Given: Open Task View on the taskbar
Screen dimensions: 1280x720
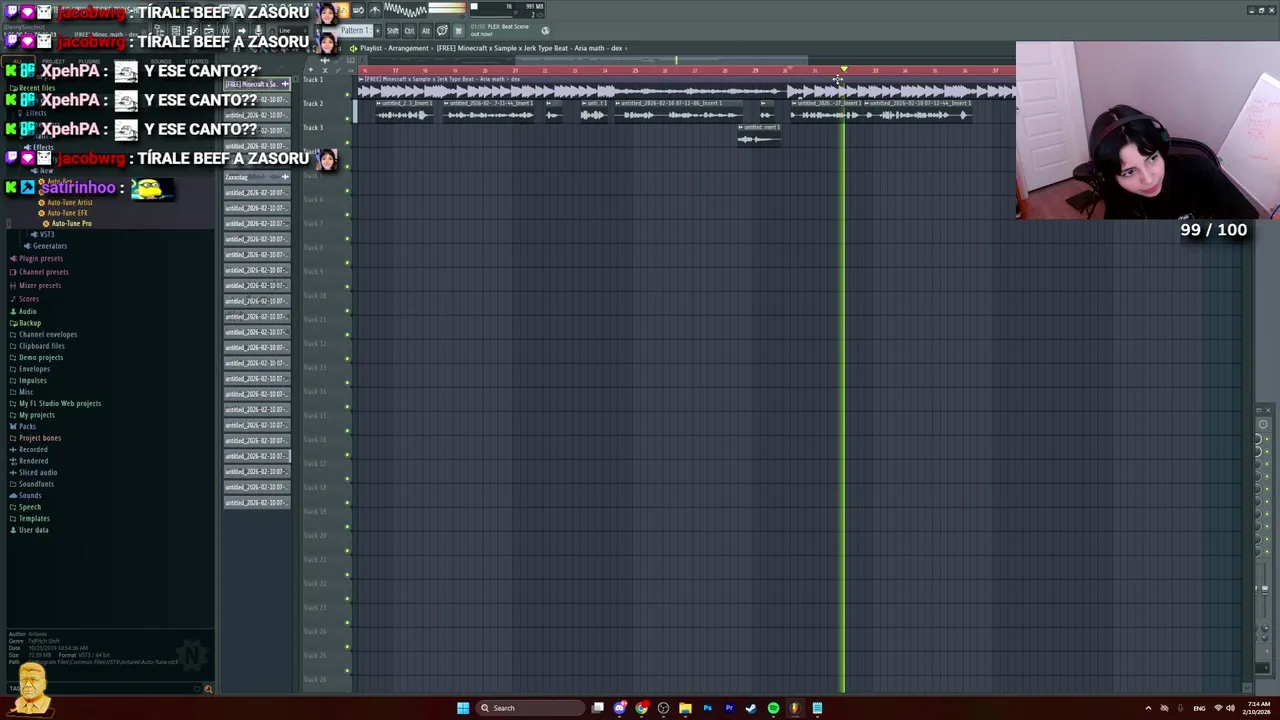Looking at the screenshot, I should [x=598, y=708].
